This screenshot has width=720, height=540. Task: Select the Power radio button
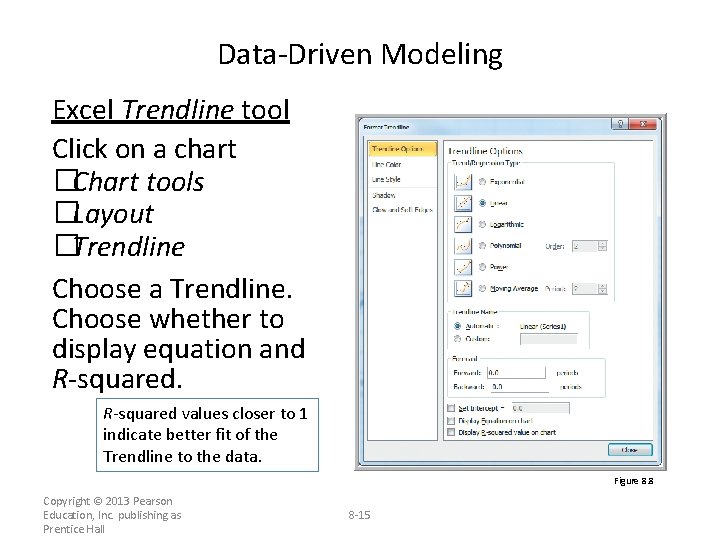[x=482, y=267]
